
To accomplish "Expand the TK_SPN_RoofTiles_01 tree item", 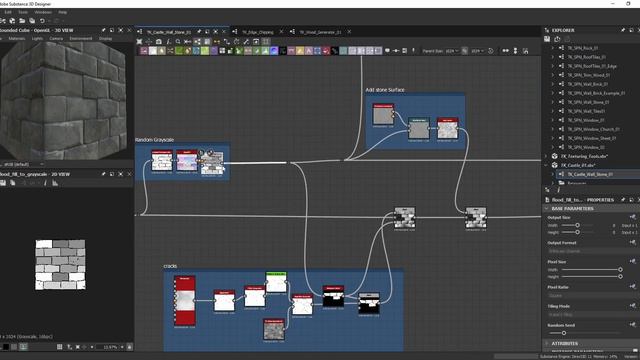I will click(x=553, y=57).
